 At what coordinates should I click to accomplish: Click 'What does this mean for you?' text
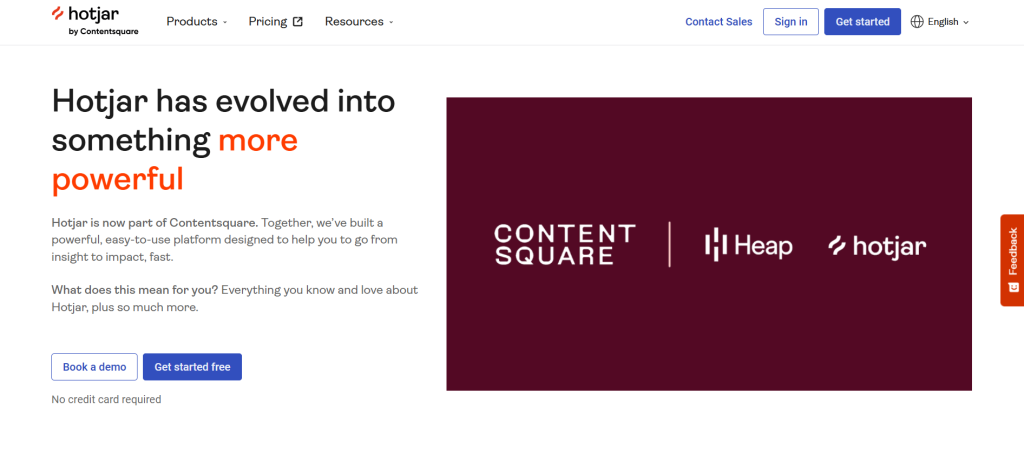[135, 289]
